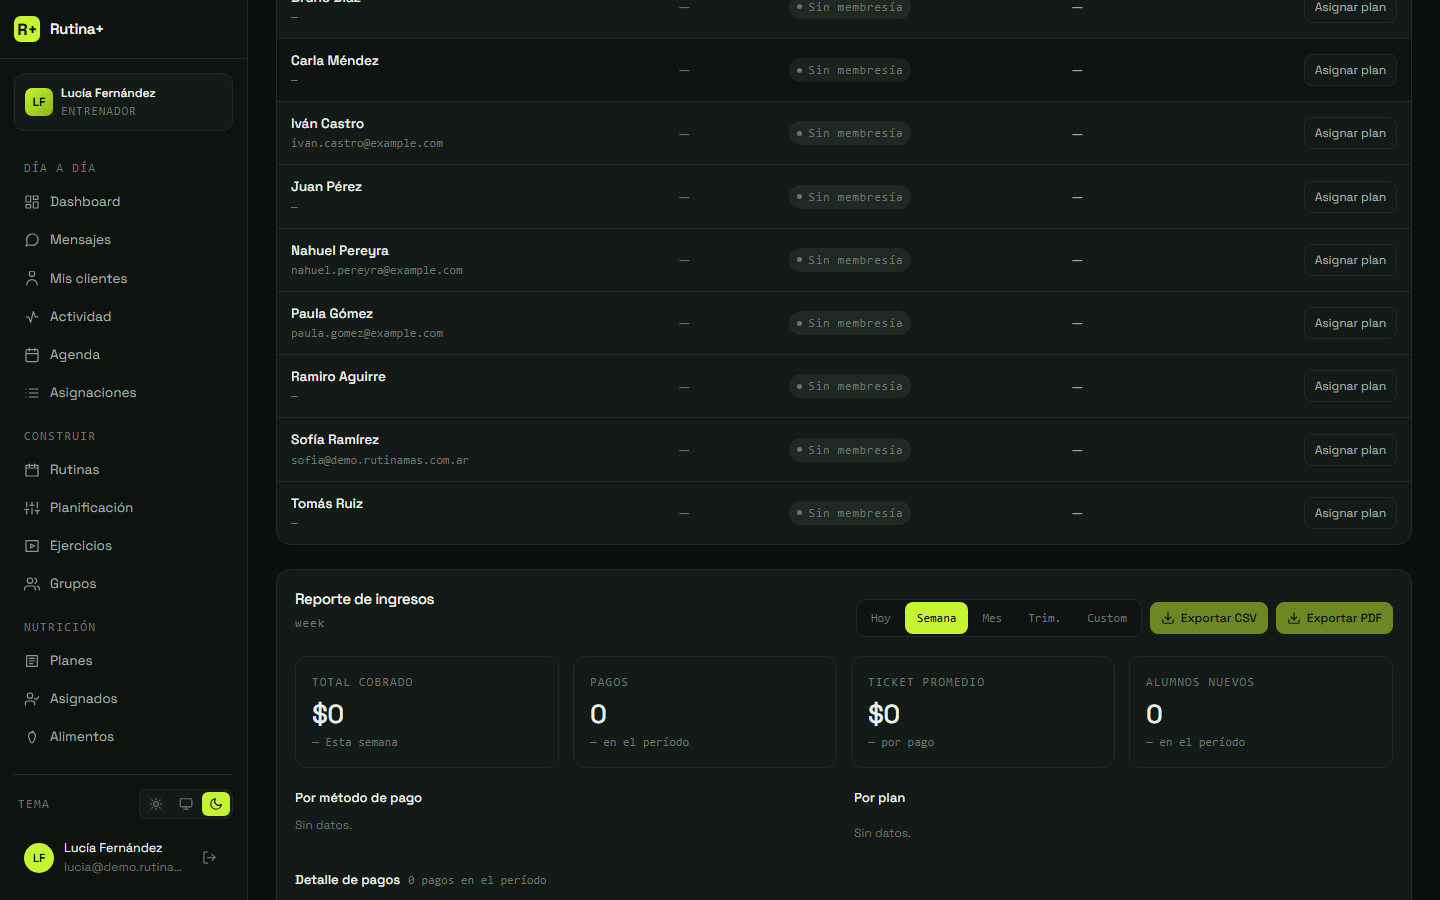Click the Actividad pulse icon
This screenshot has height=900, width=1440.
[32, 317]
